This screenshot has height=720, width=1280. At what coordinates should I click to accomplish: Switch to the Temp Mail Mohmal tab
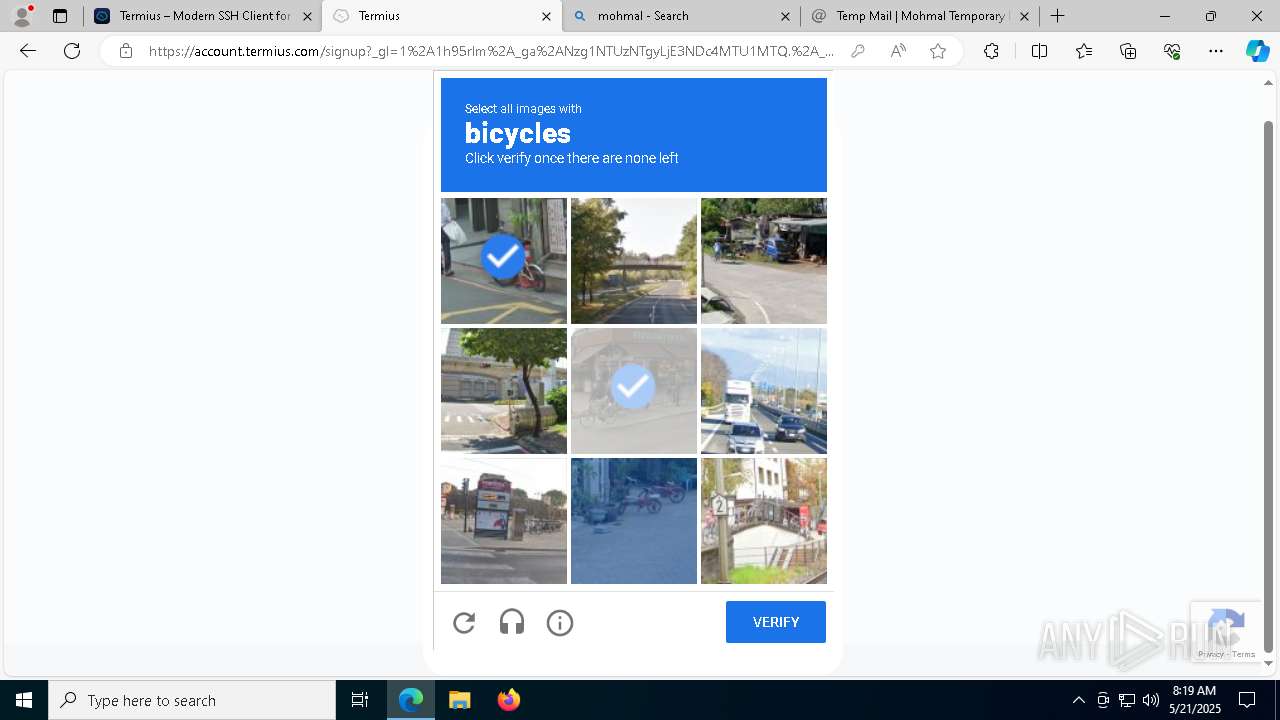pos(919,16)
